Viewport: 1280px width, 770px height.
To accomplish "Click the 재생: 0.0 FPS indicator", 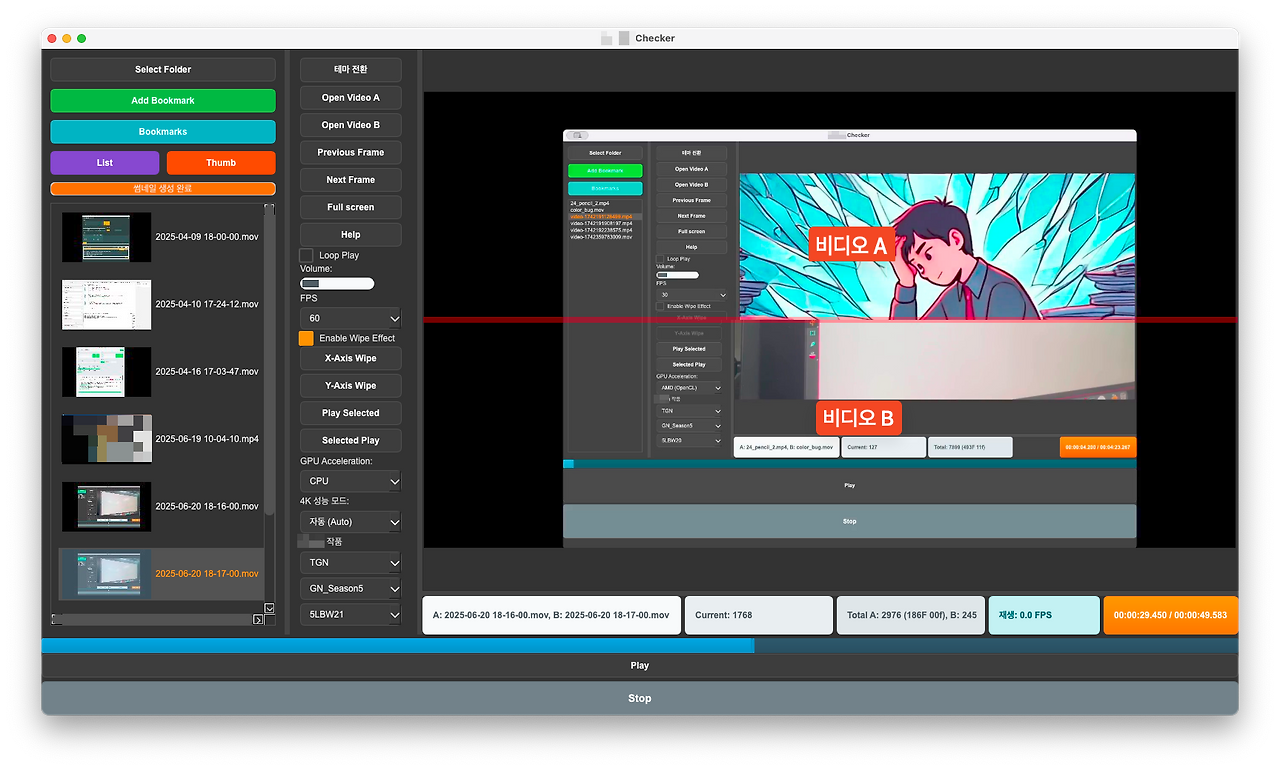I will click(1044, 616).
